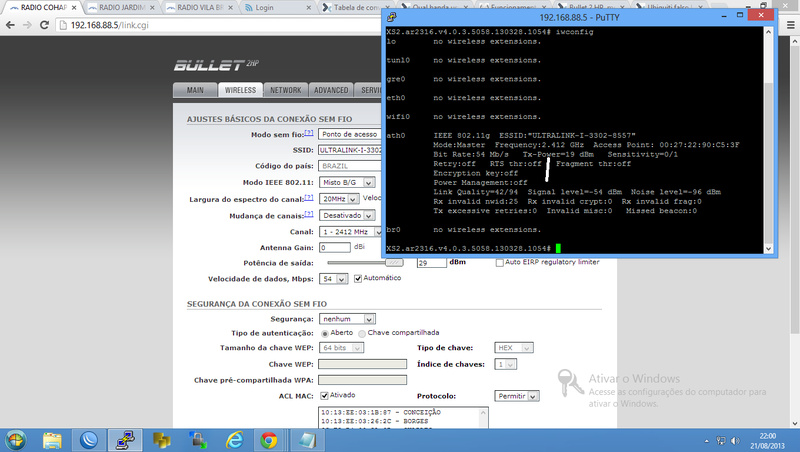Click the network tray icon
This screenshot has height=452, width=800.
(x=720, y=441)
